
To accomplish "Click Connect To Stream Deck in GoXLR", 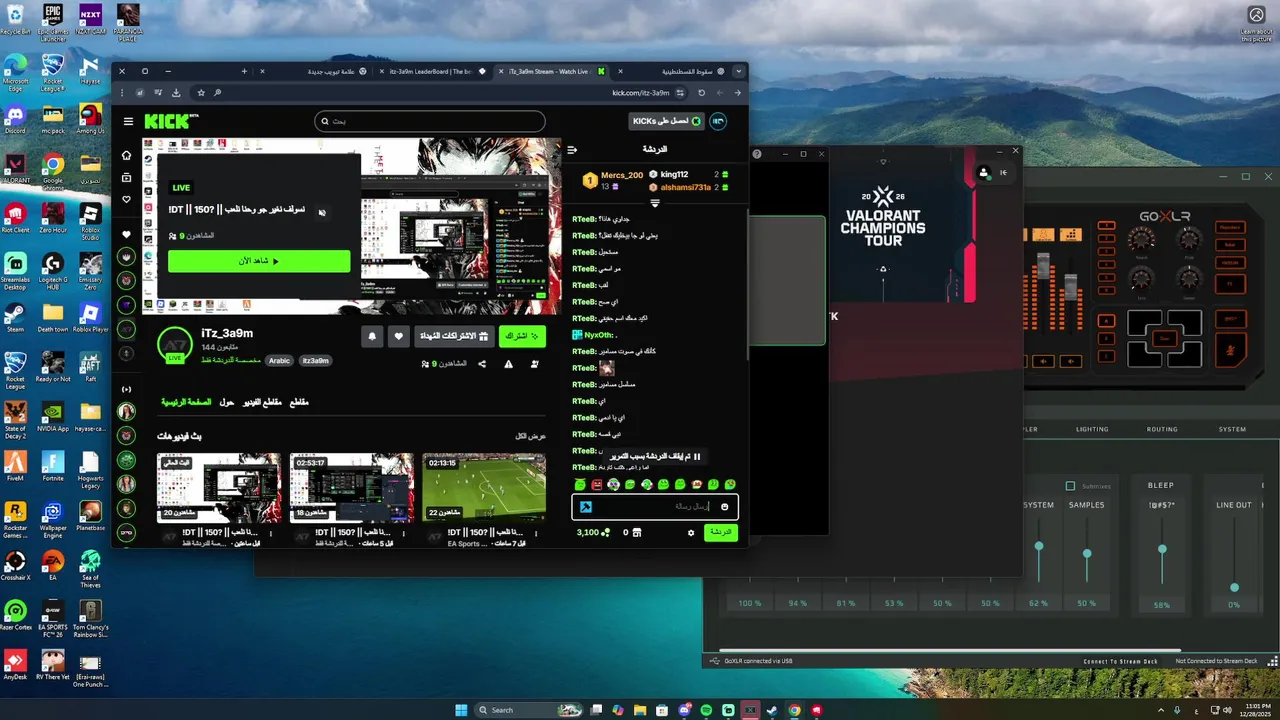I will tap(1120, 661).
